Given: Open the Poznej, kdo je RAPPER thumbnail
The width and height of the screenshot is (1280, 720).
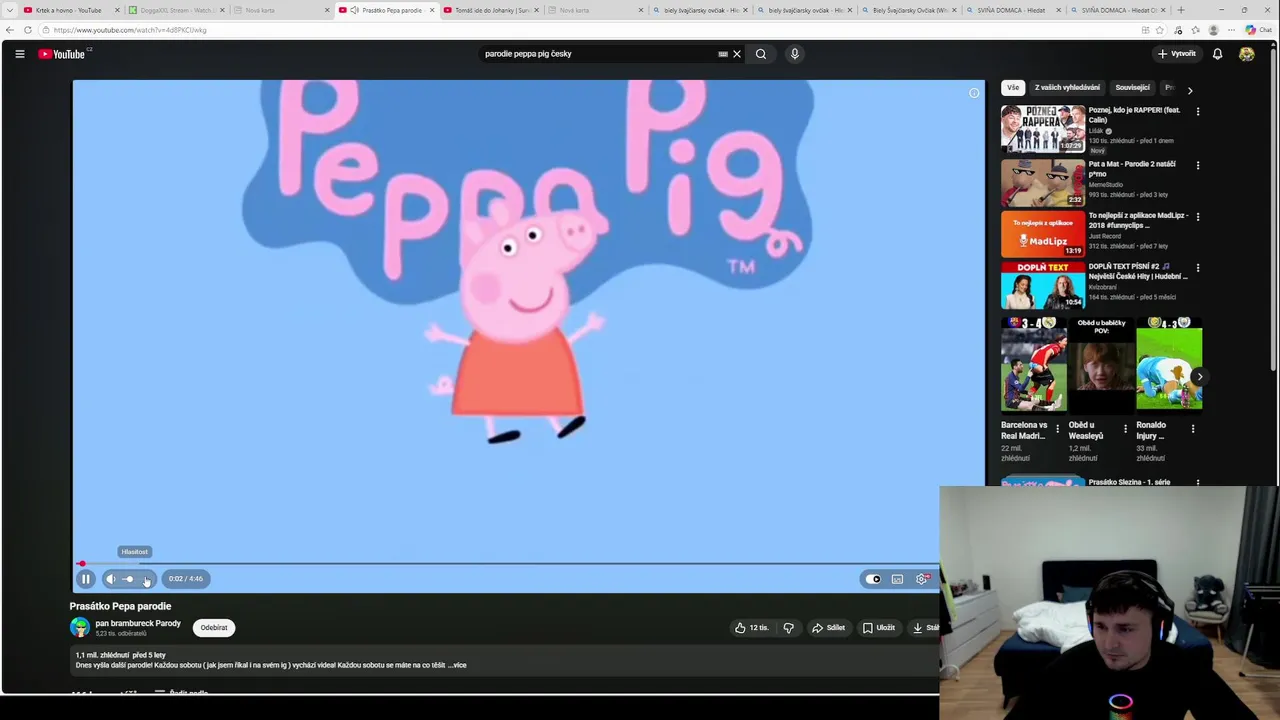Looking at the screenshot, I should [1043, 128].
